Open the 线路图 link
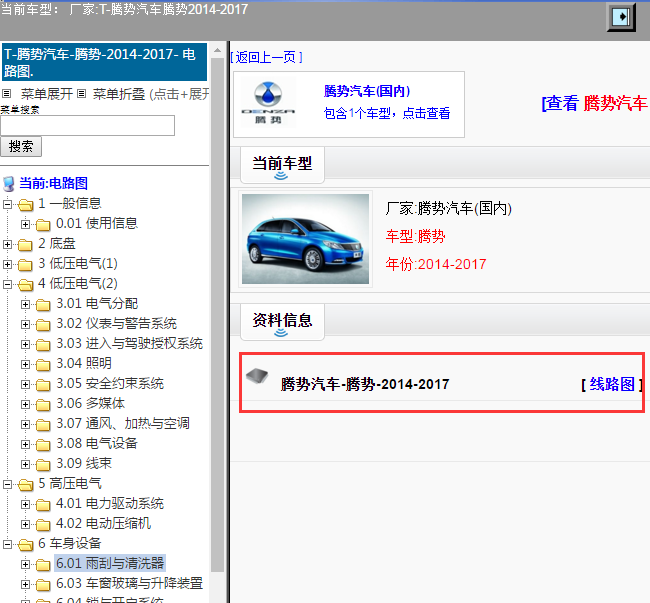The height and width of the screenshot is (603, 650). (x=612, y=384)
